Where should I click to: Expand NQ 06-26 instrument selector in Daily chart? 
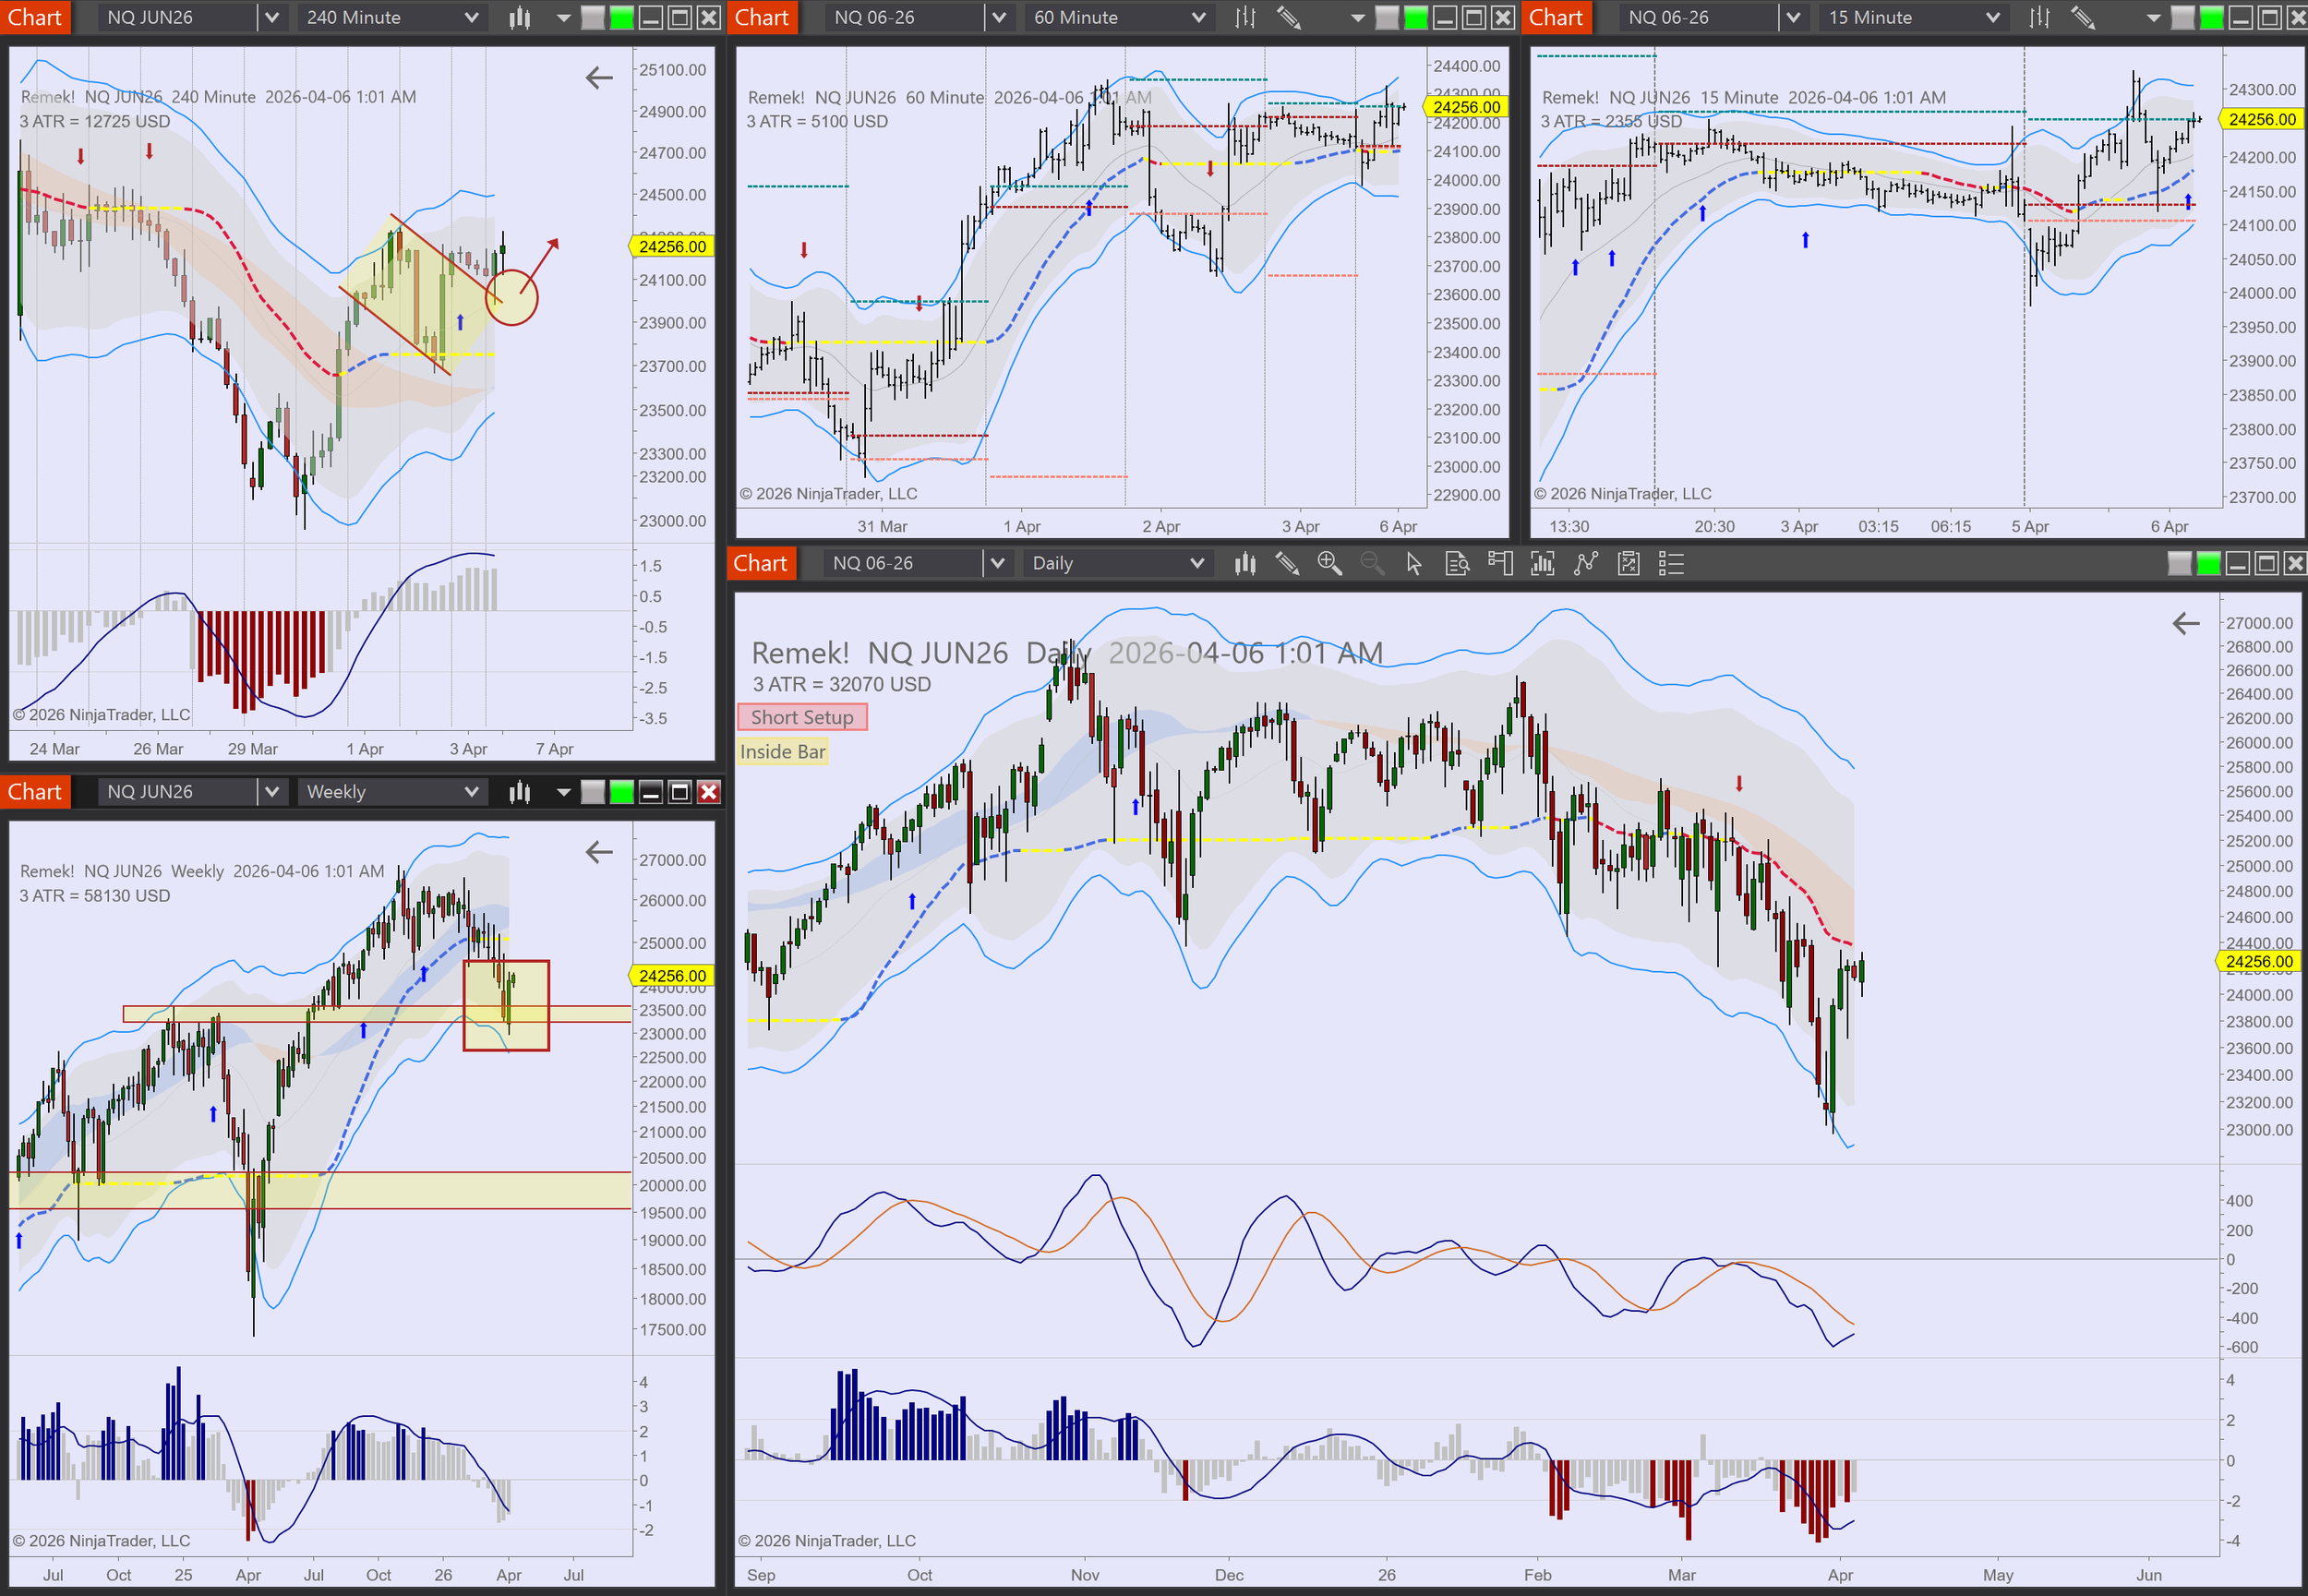tap(997, 564)
